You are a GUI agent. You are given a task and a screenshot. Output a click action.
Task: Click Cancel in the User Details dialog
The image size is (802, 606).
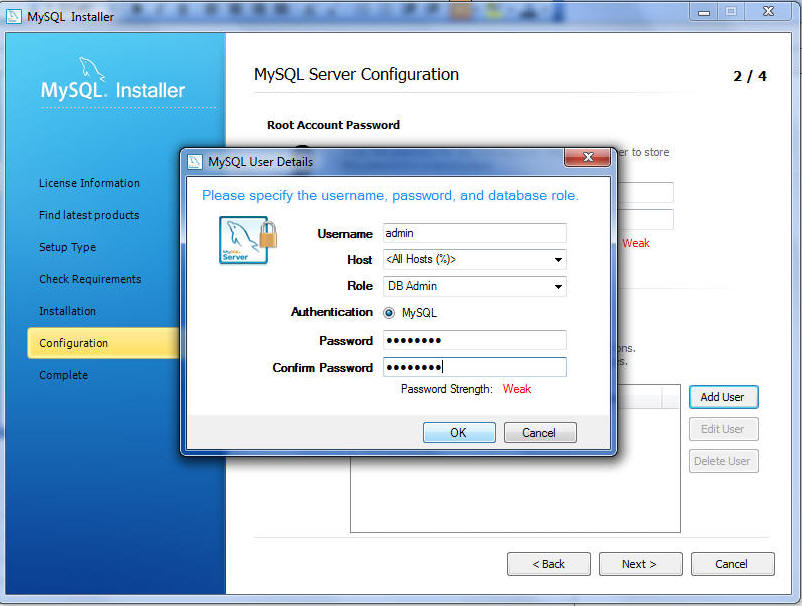click(540, 433)
